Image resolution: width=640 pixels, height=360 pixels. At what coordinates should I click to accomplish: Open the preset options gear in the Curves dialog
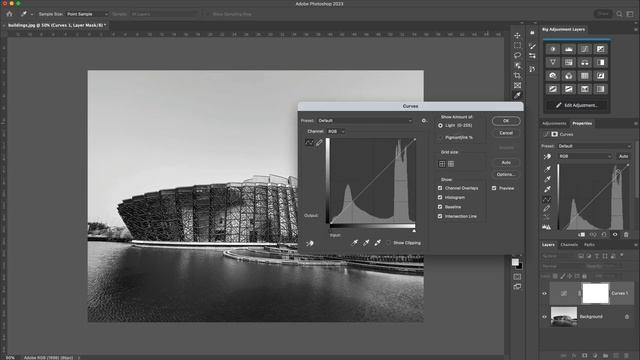tap(424, 120)
